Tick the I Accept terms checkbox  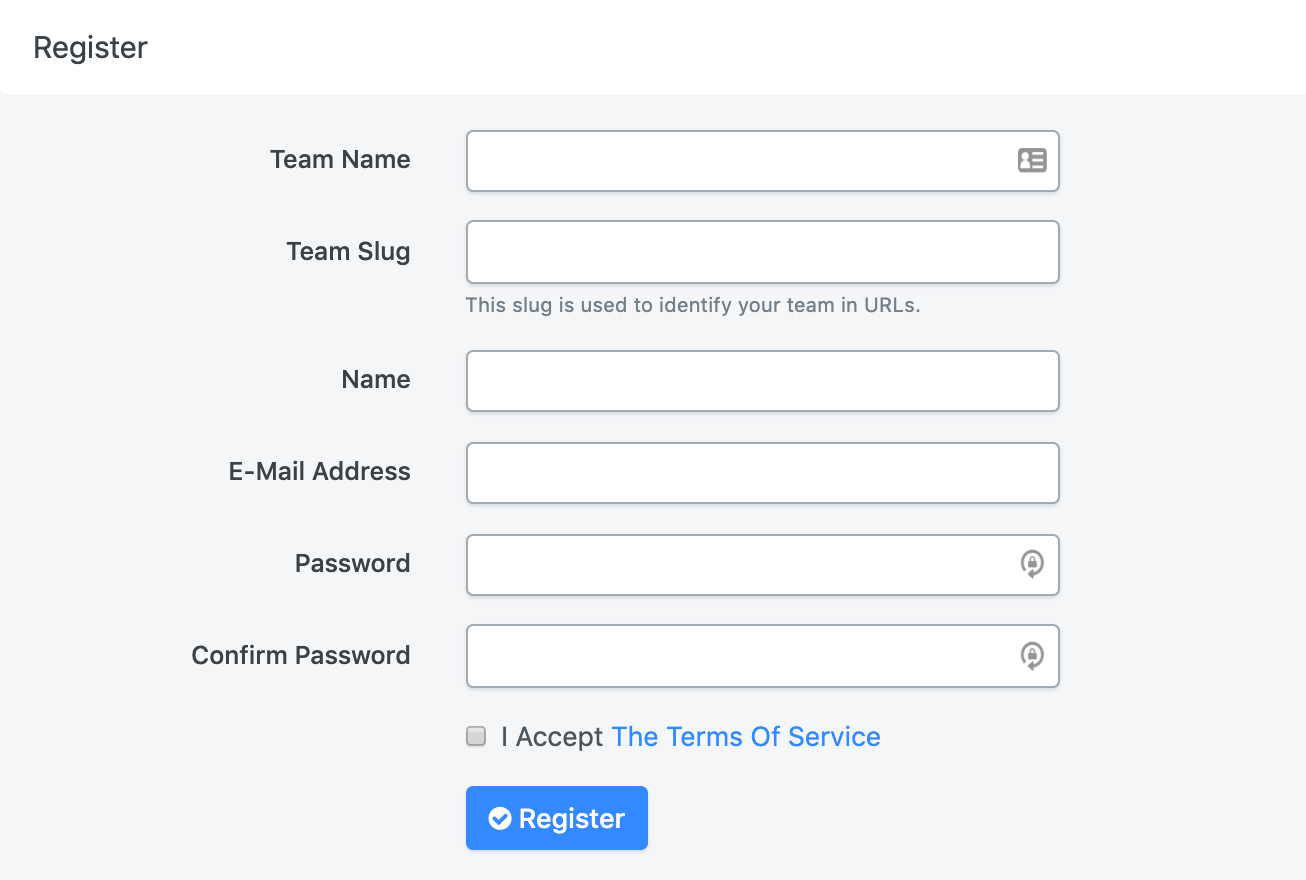point(476,737)
